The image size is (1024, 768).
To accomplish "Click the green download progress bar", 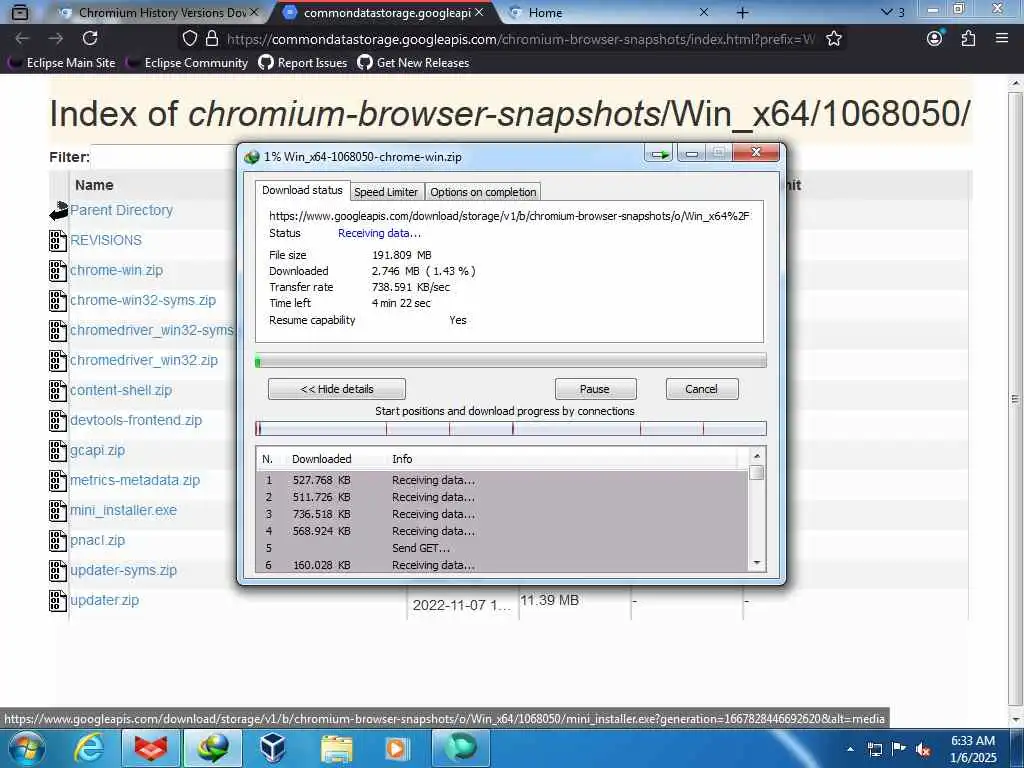I will (x=511, y=361).
